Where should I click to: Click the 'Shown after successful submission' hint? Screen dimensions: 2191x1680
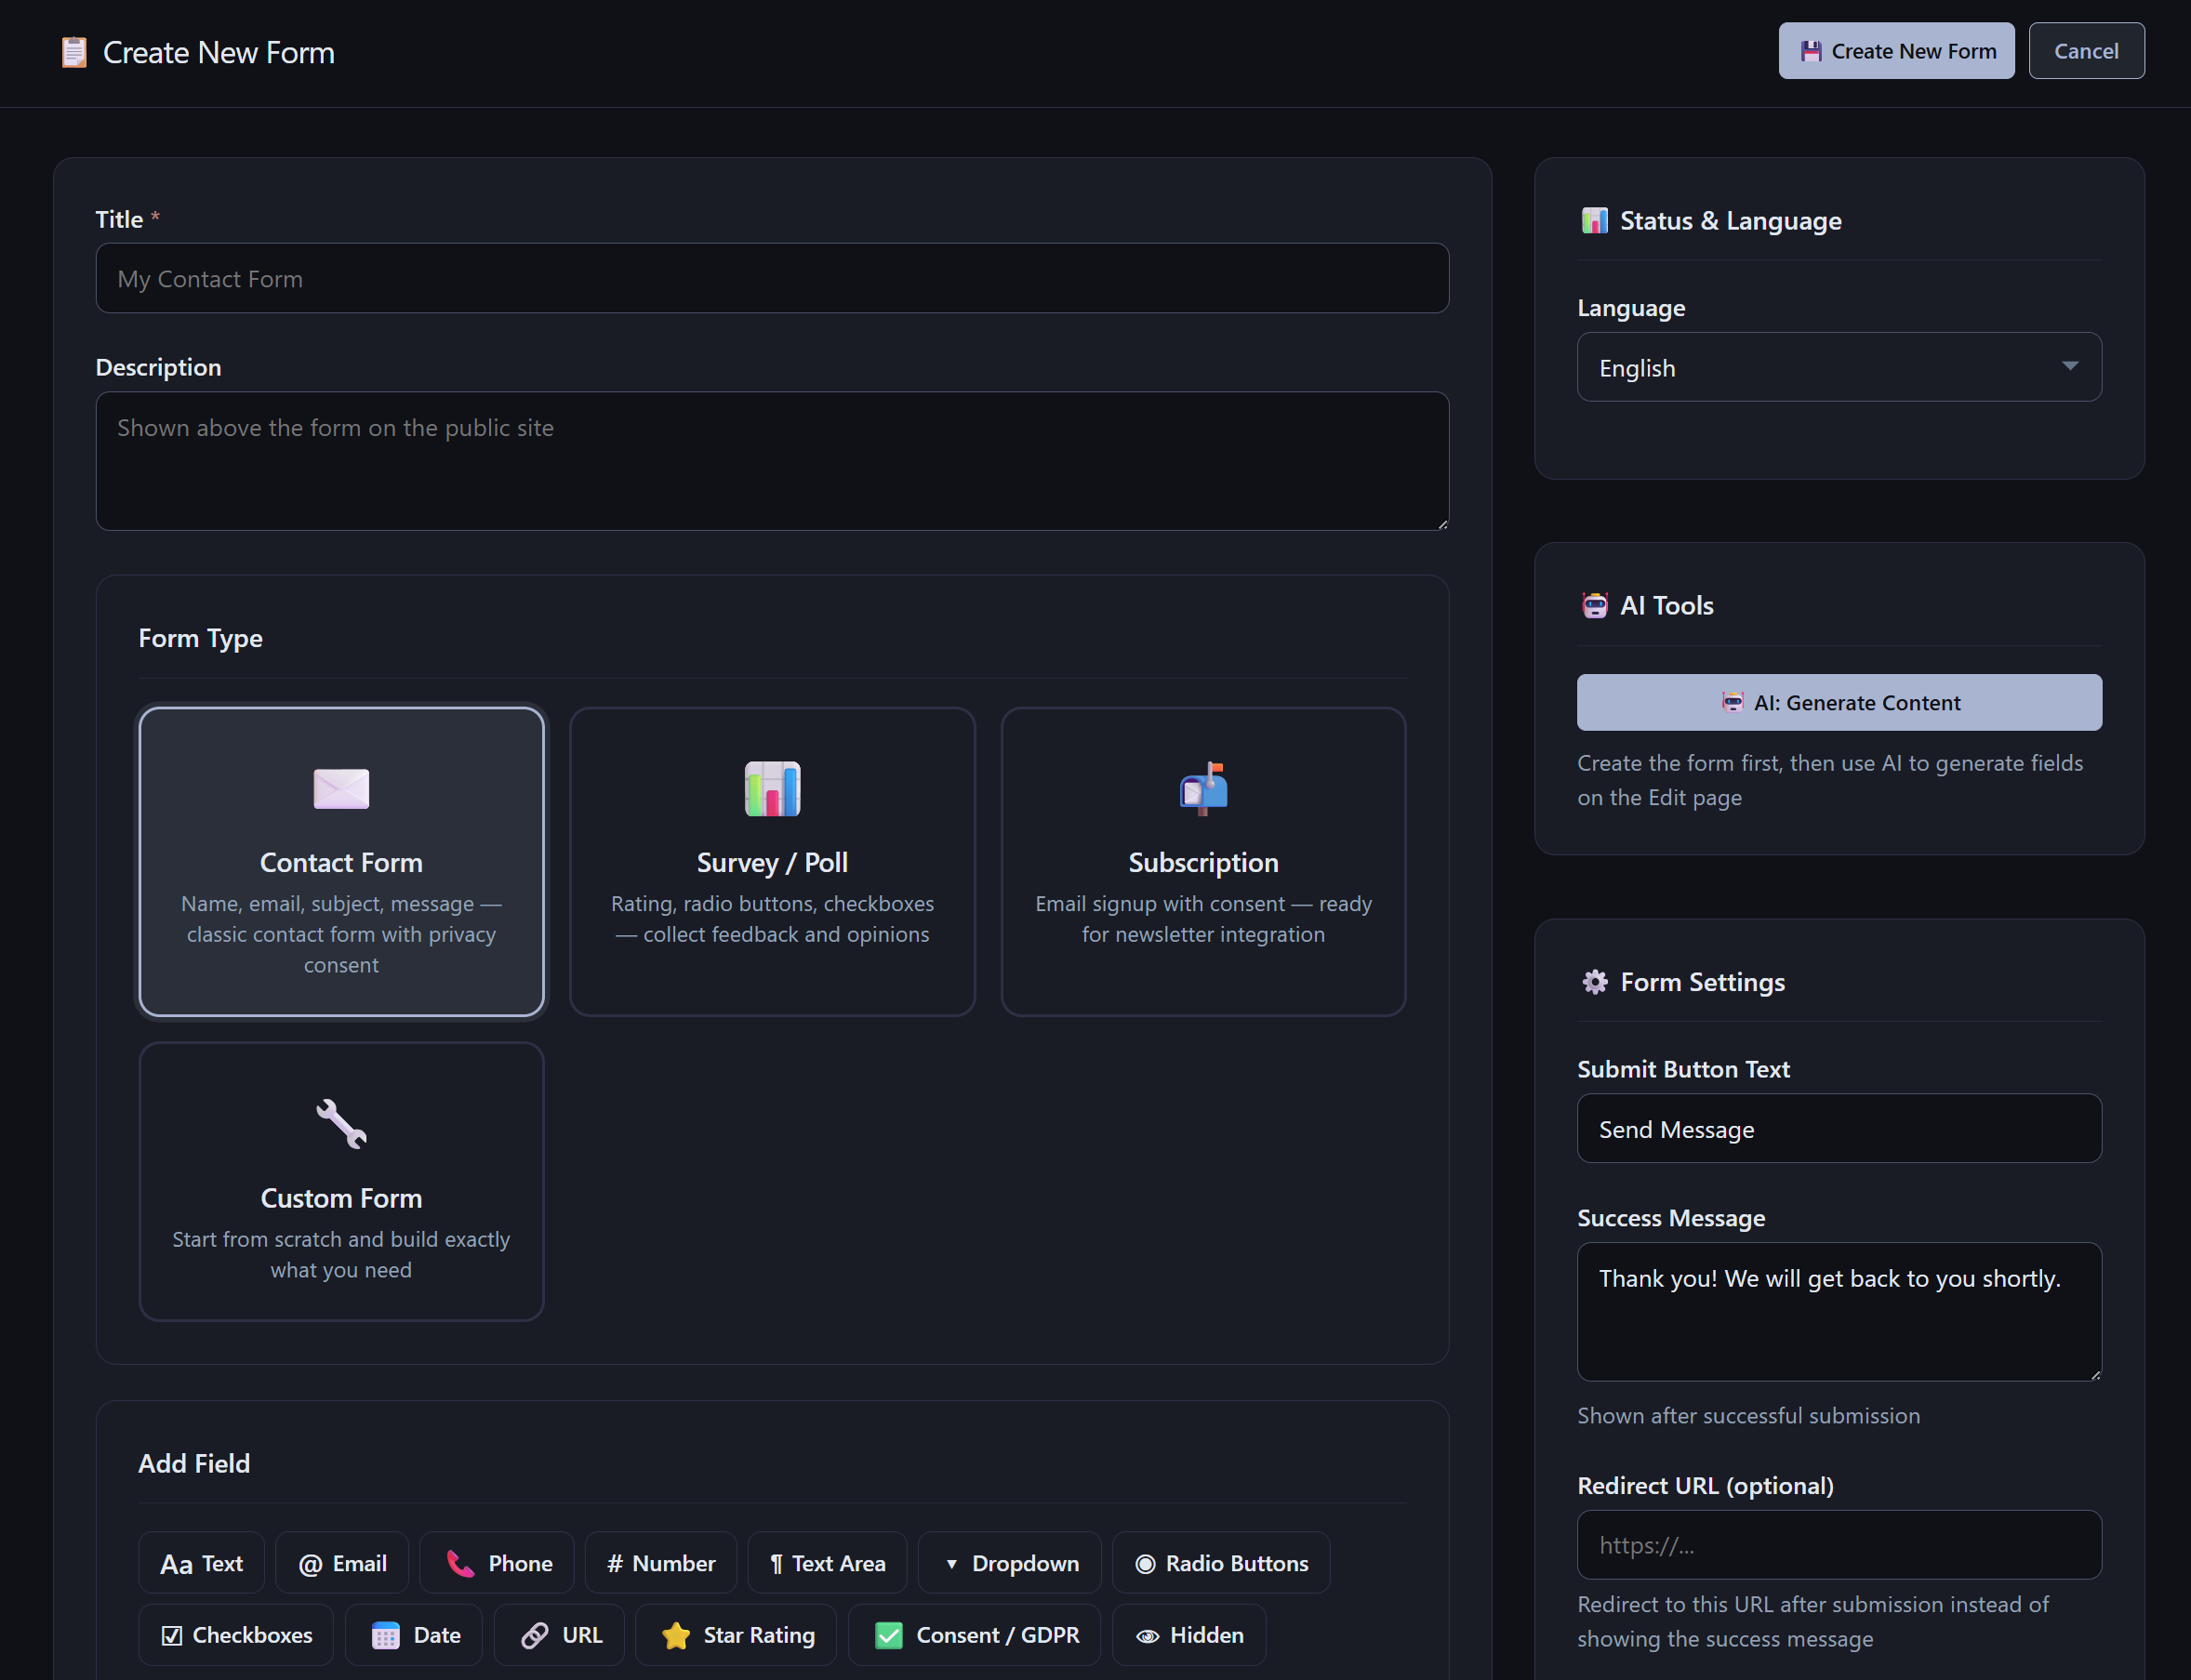tap(1748, 1415)
